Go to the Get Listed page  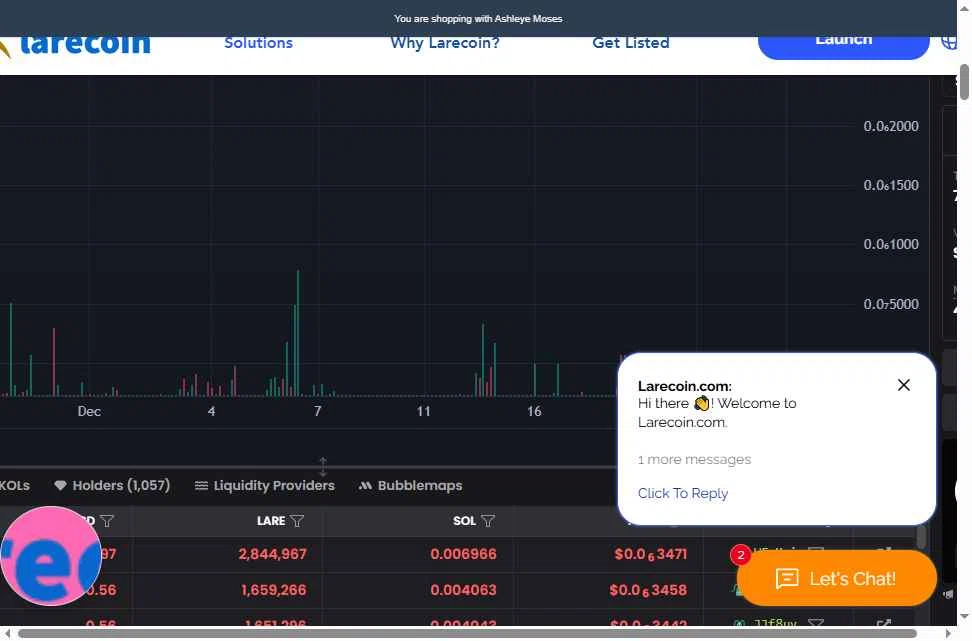(630, 43)
